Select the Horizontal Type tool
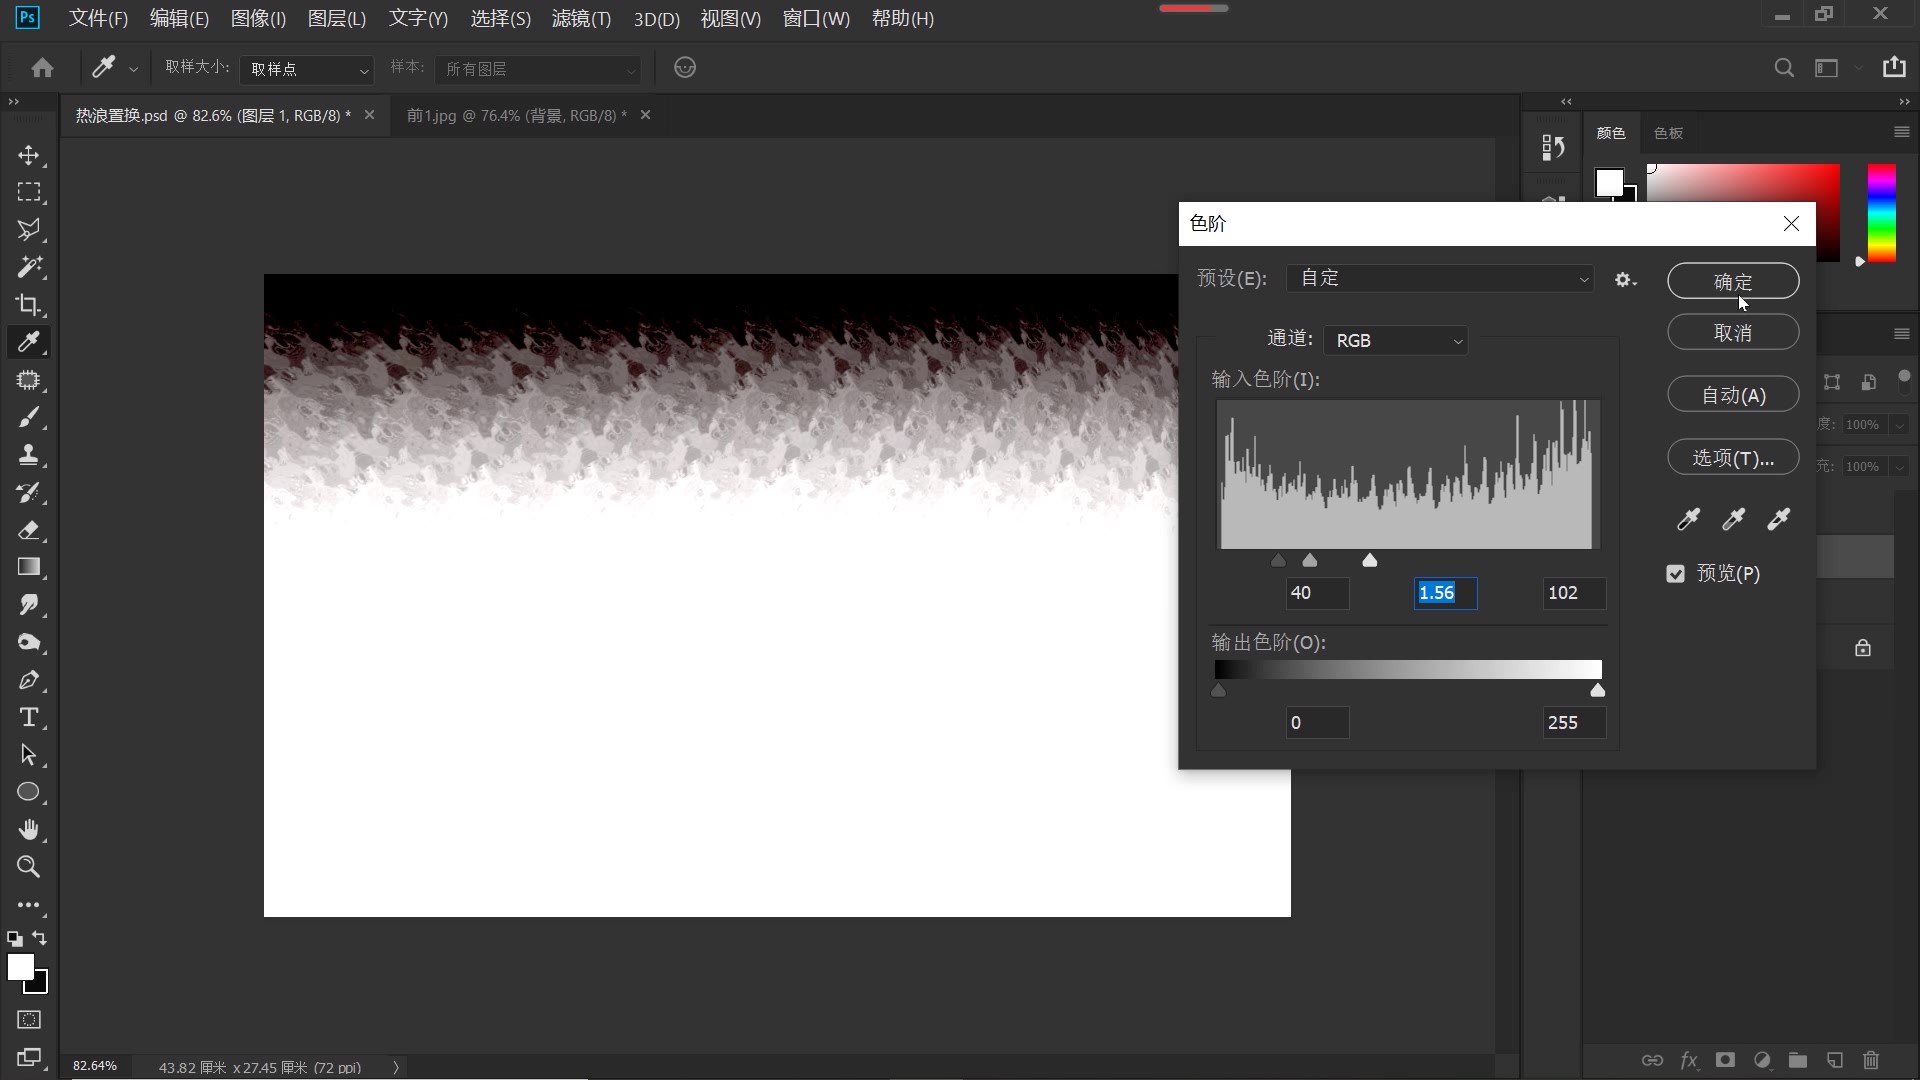 coord(28,718)
